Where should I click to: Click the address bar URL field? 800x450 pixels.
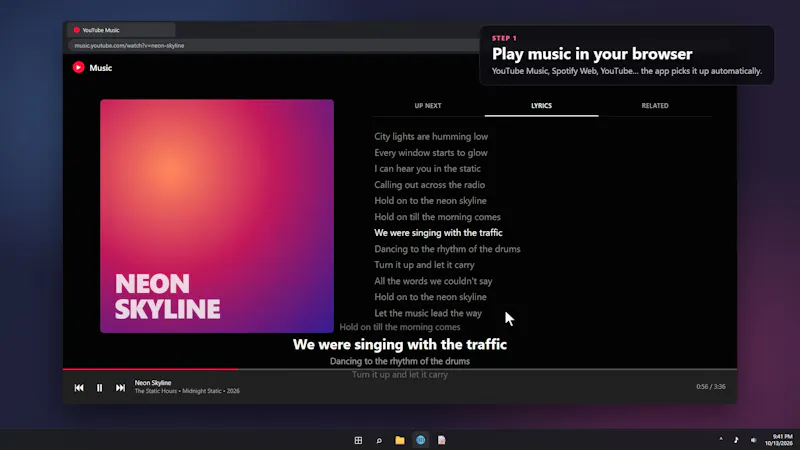[273, 45]
